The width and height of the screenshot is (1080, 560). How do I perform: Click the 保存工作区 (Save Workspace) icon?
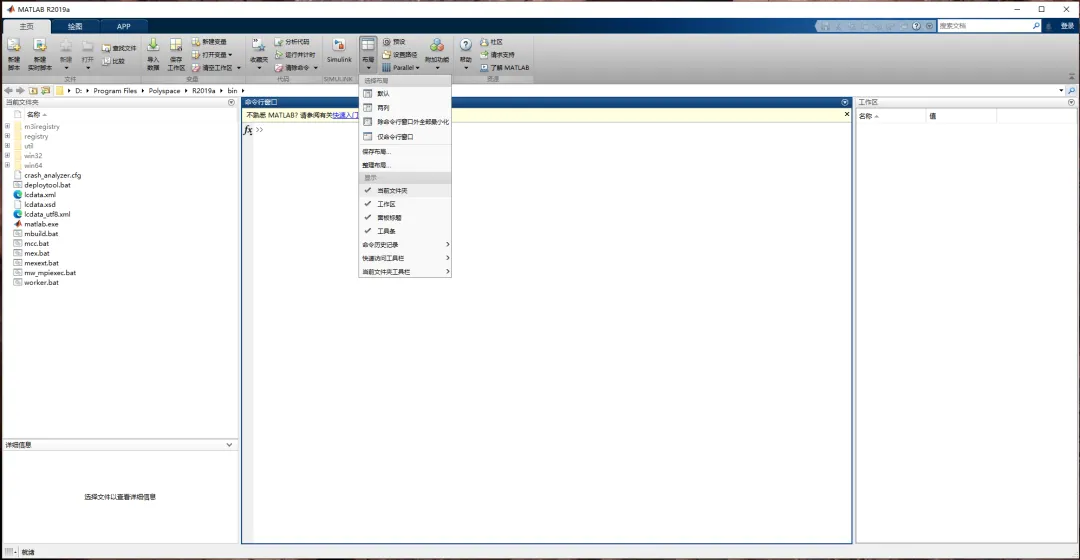pyautogui.click(x=176, y=46)
